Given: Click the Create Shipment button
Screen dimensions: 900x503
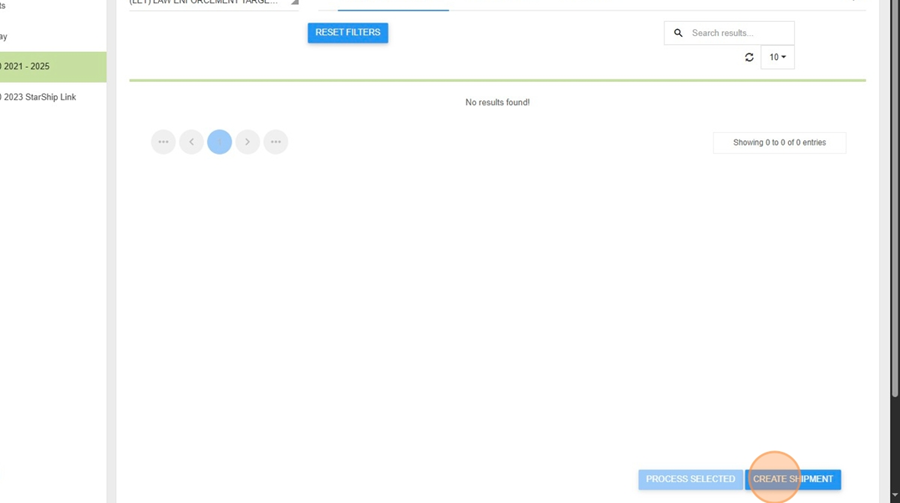Looking at the screenshot, I should [x=793, y=479].
